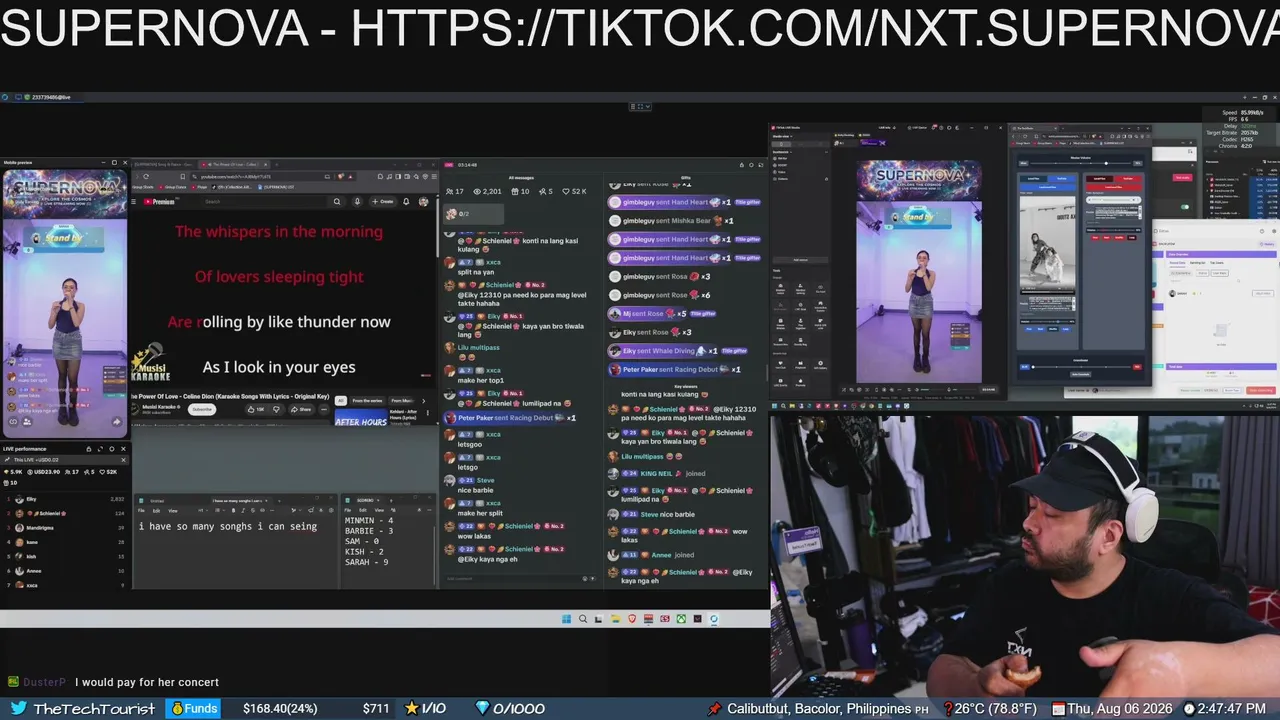Like the karaoke video (15K)
The height and width of the screenshot is (720, 1280).
(x=258, y=409)
